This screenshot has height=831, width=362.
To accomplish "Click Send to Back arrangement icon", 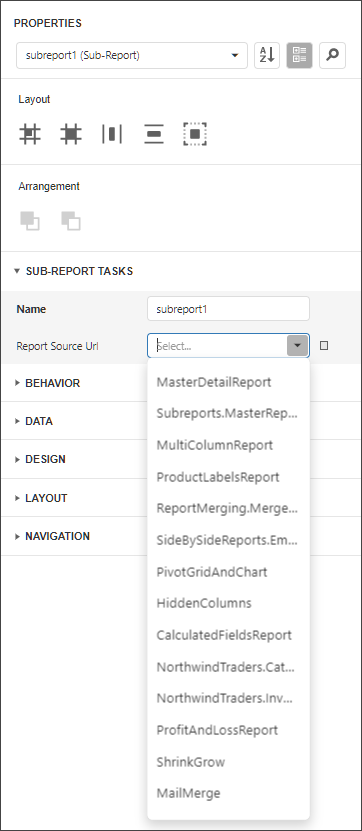I will point(71,220).
